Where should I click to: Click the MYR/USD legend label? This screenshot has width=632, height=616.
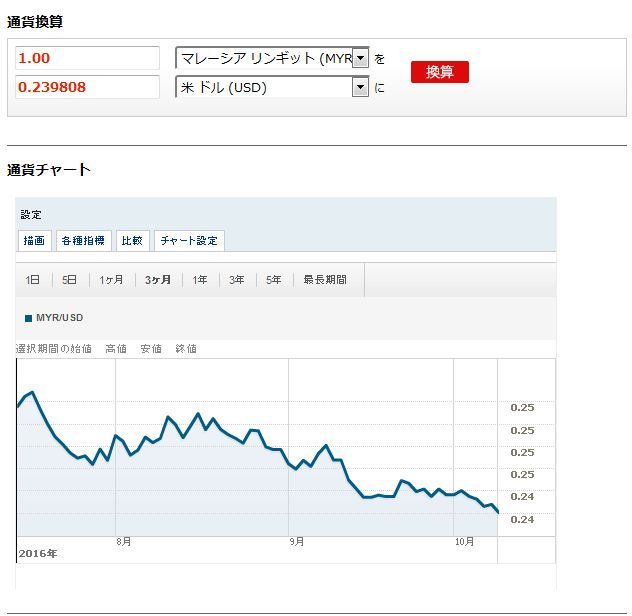click(x=60, y=318)
